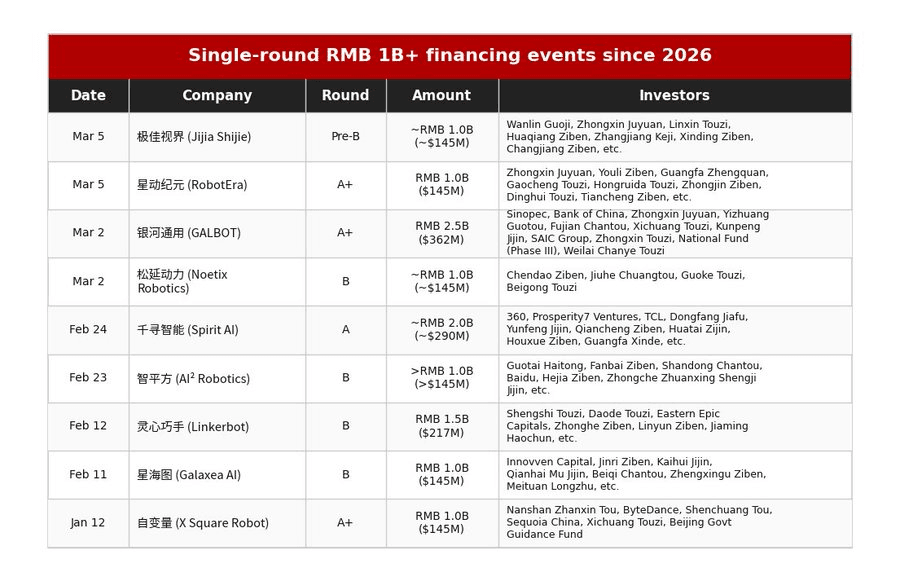Click the X Square Robot company cell
The width and height of the screenshot is (900, 581).
tap(203, 523)
